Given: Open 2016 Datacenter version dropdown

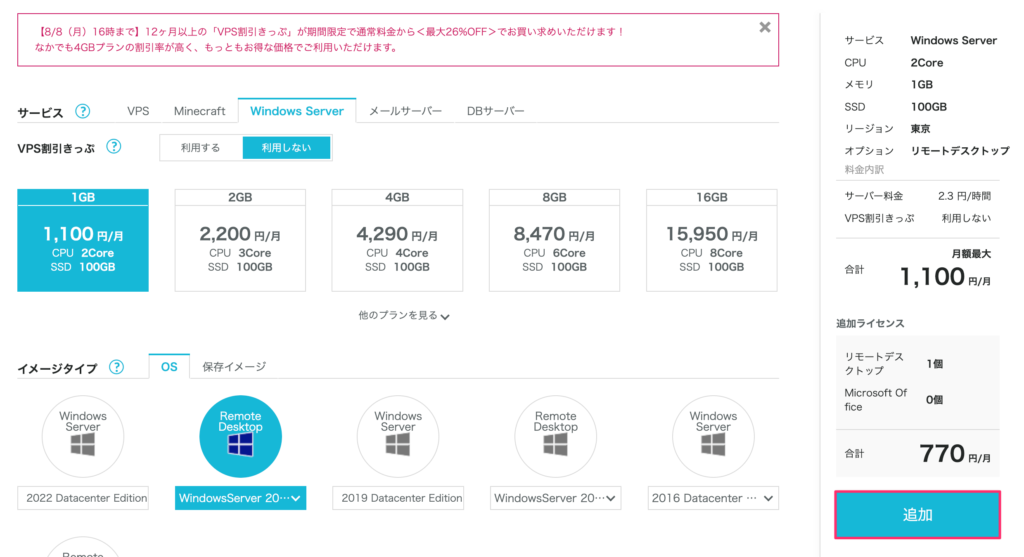Looking at the screenshot, I should pos(713,498).
